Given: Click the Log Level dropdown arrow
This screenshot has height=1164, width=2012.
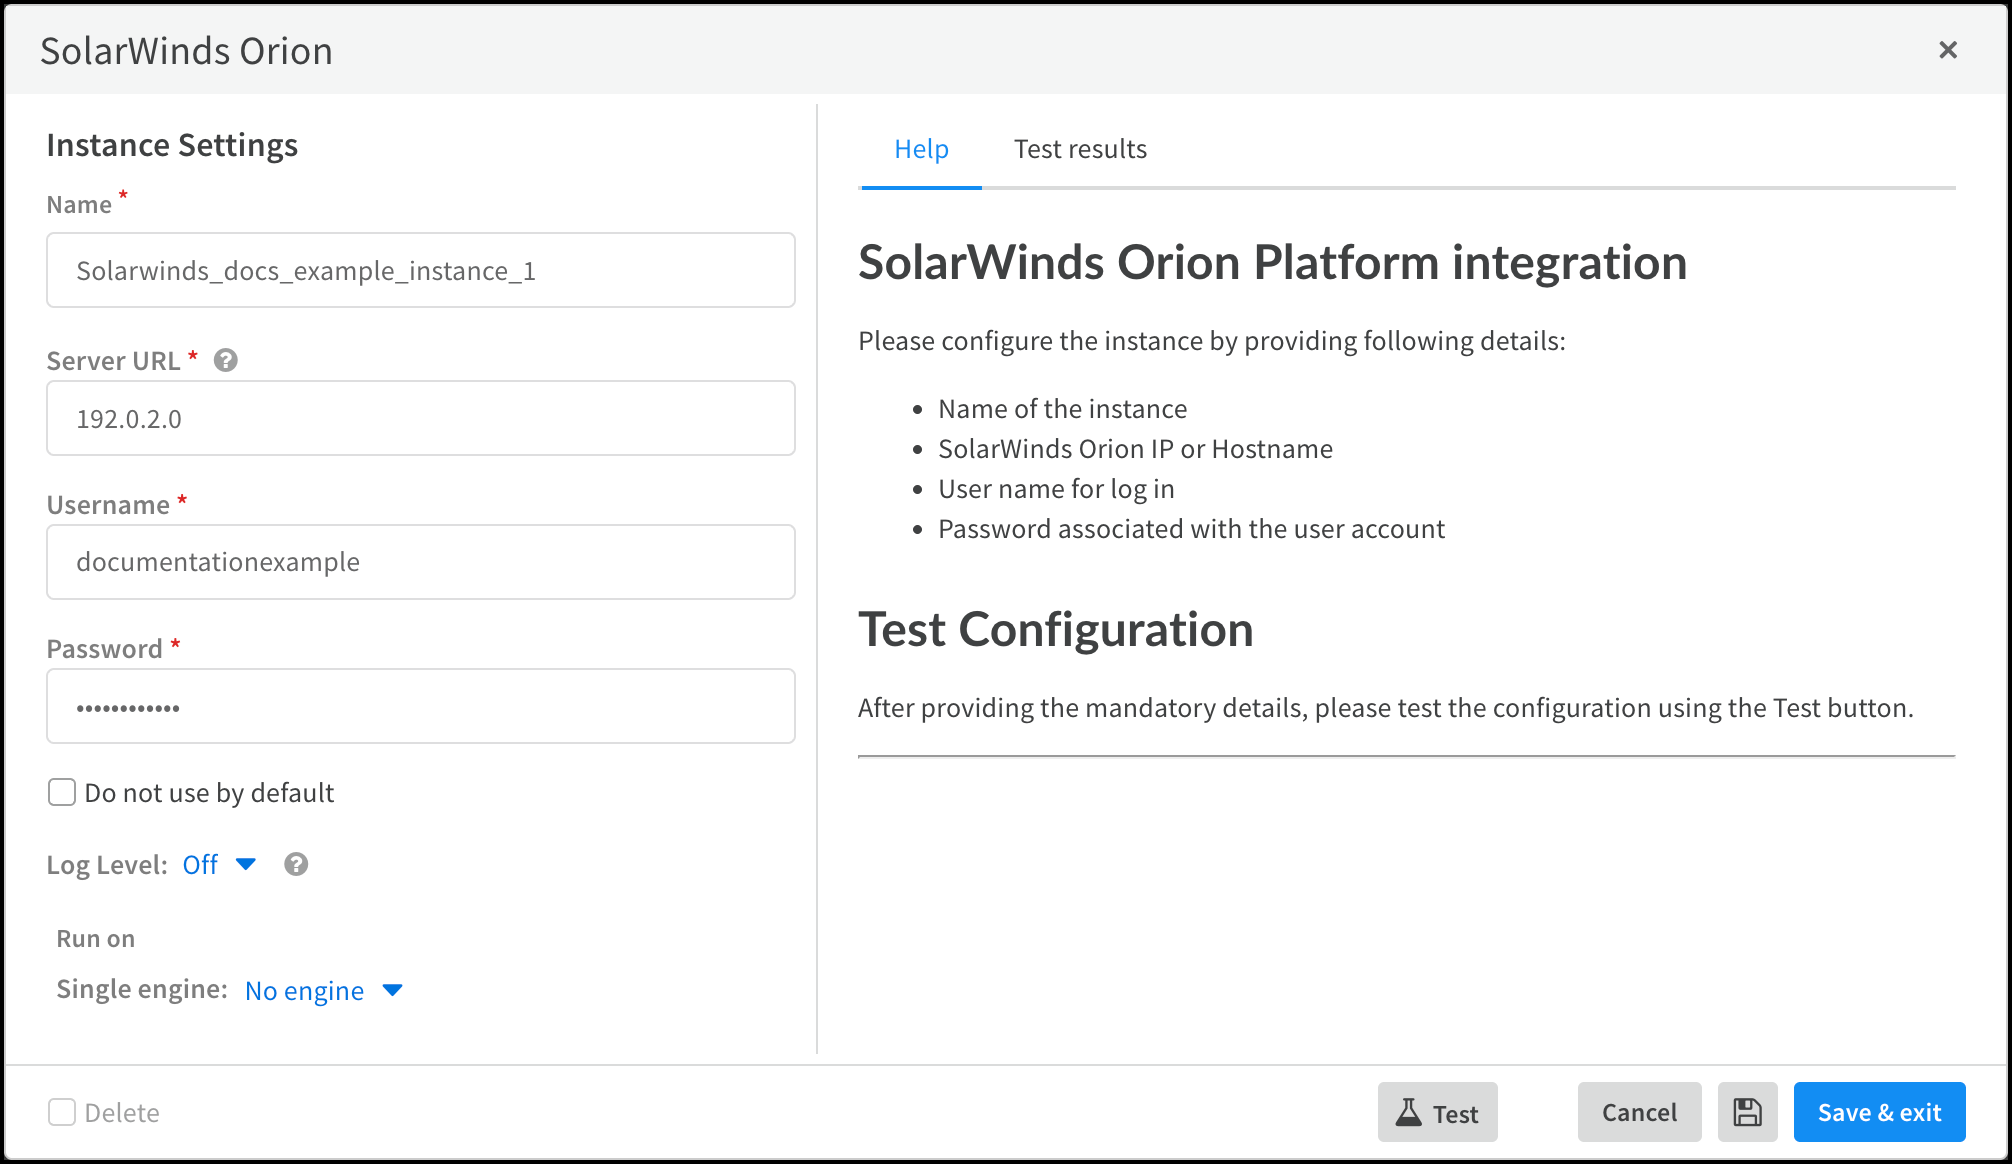Looking at the screenshot, I should point(246,864).
